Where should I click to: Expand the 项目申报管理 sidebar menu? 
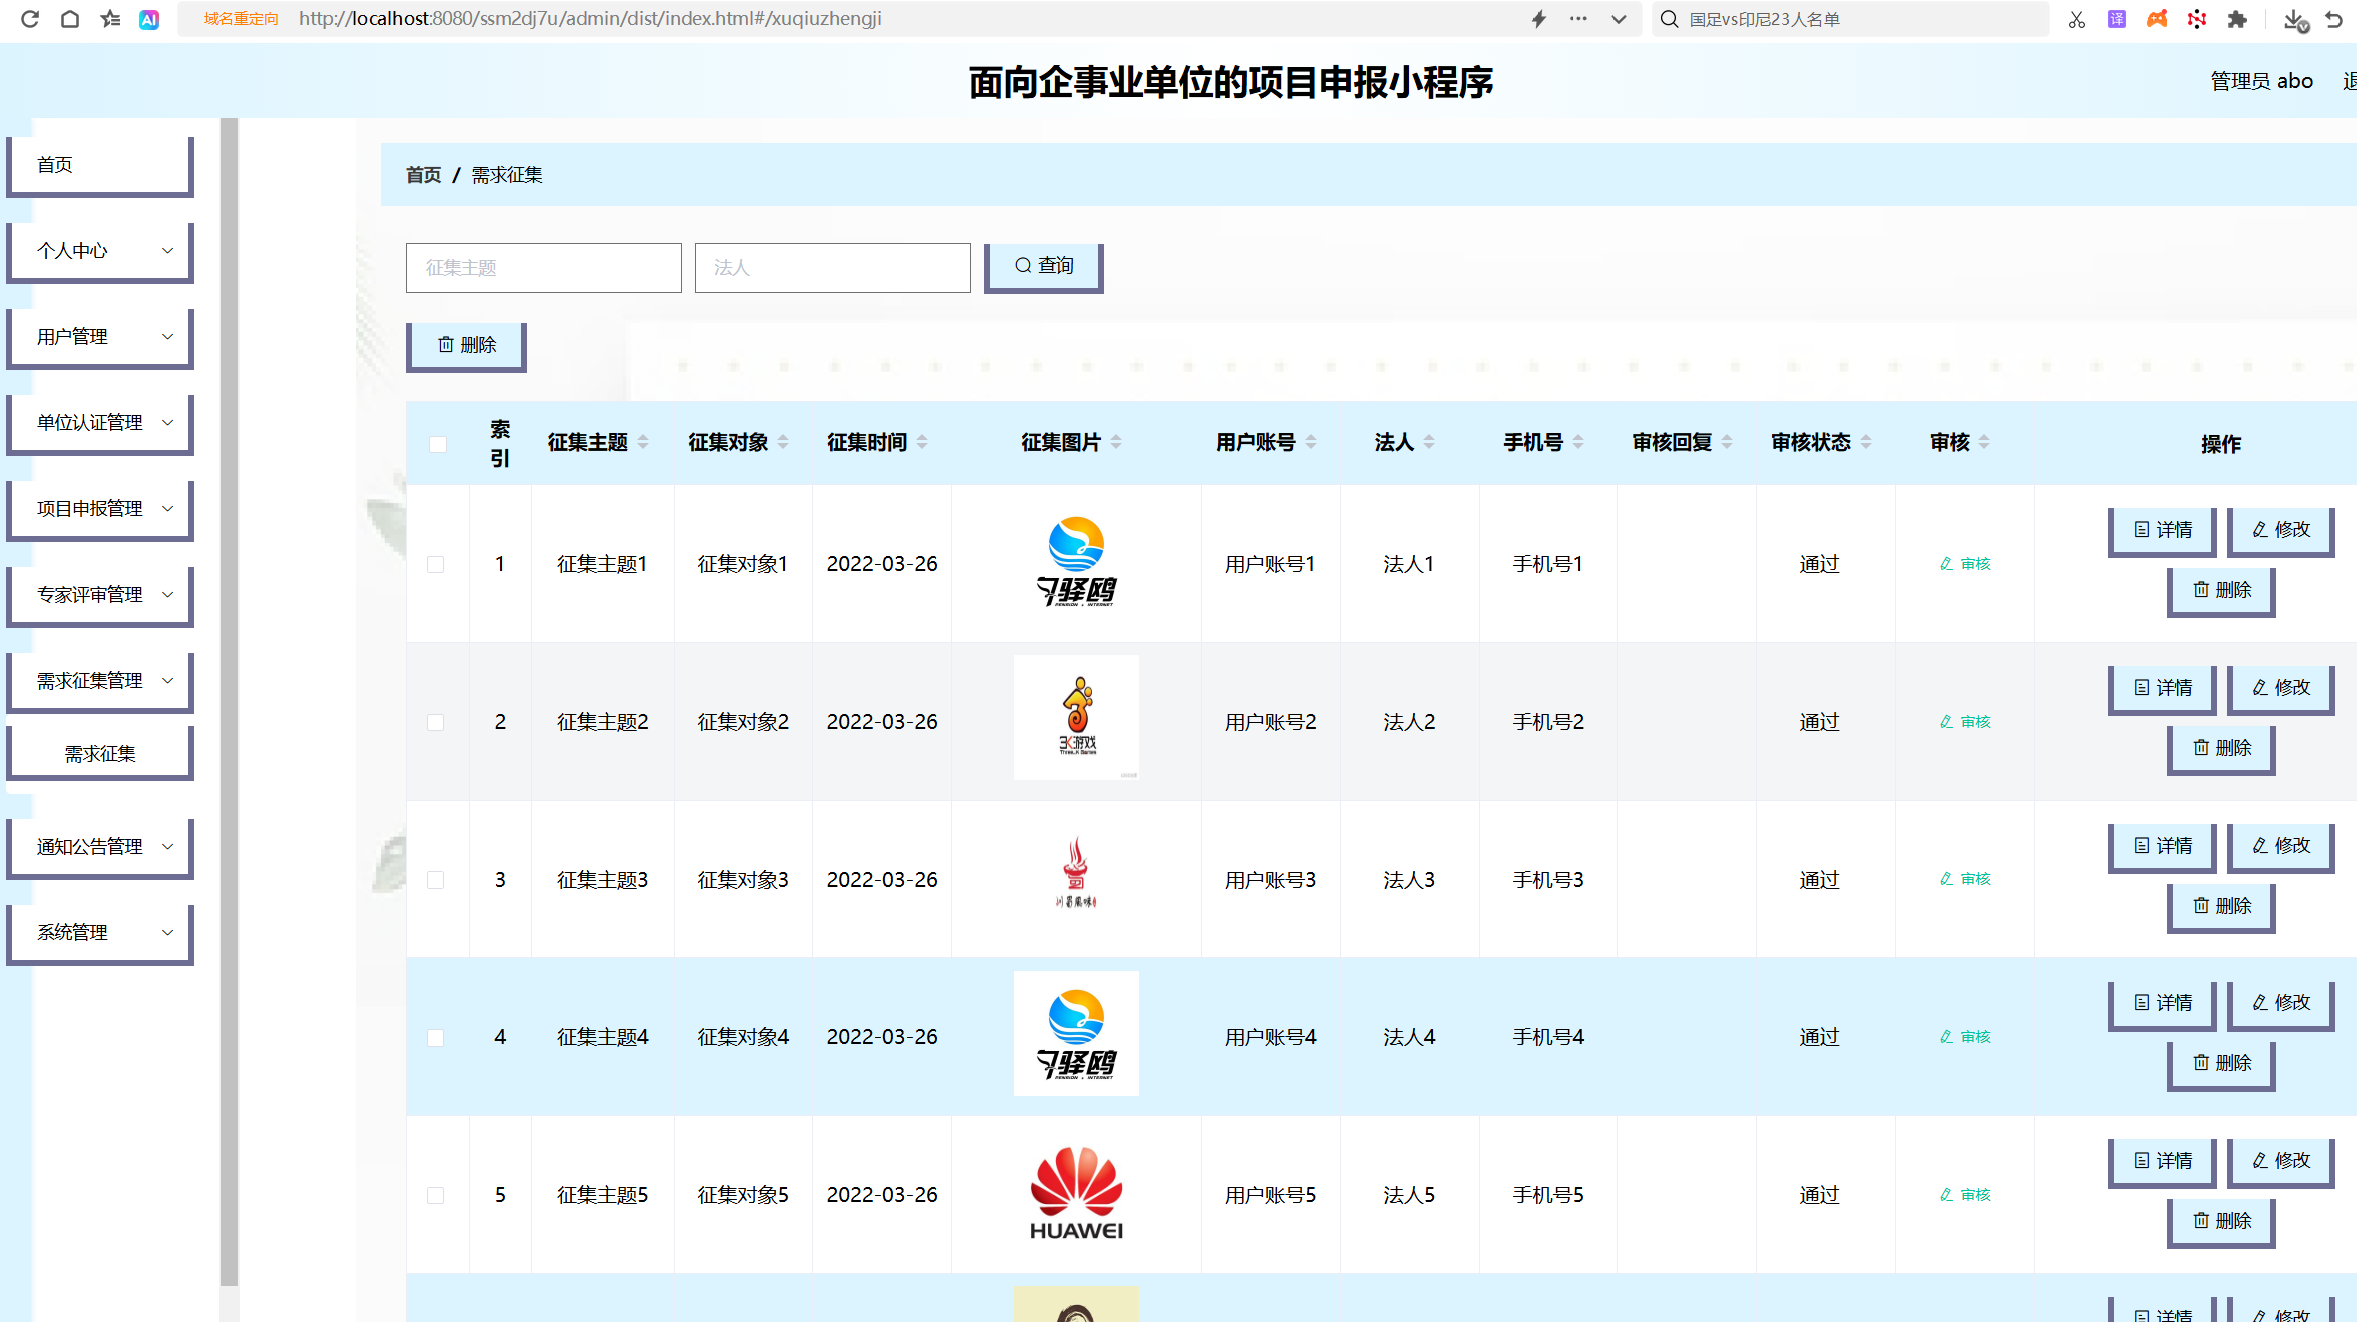click(100, 509)
